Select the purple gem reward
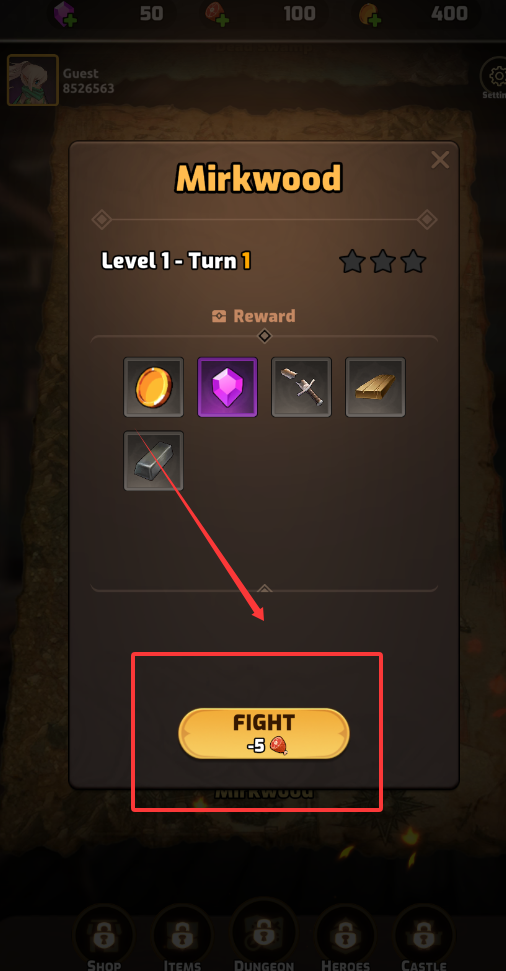Viewport: 506px width, 971px height. click(227, 387)
